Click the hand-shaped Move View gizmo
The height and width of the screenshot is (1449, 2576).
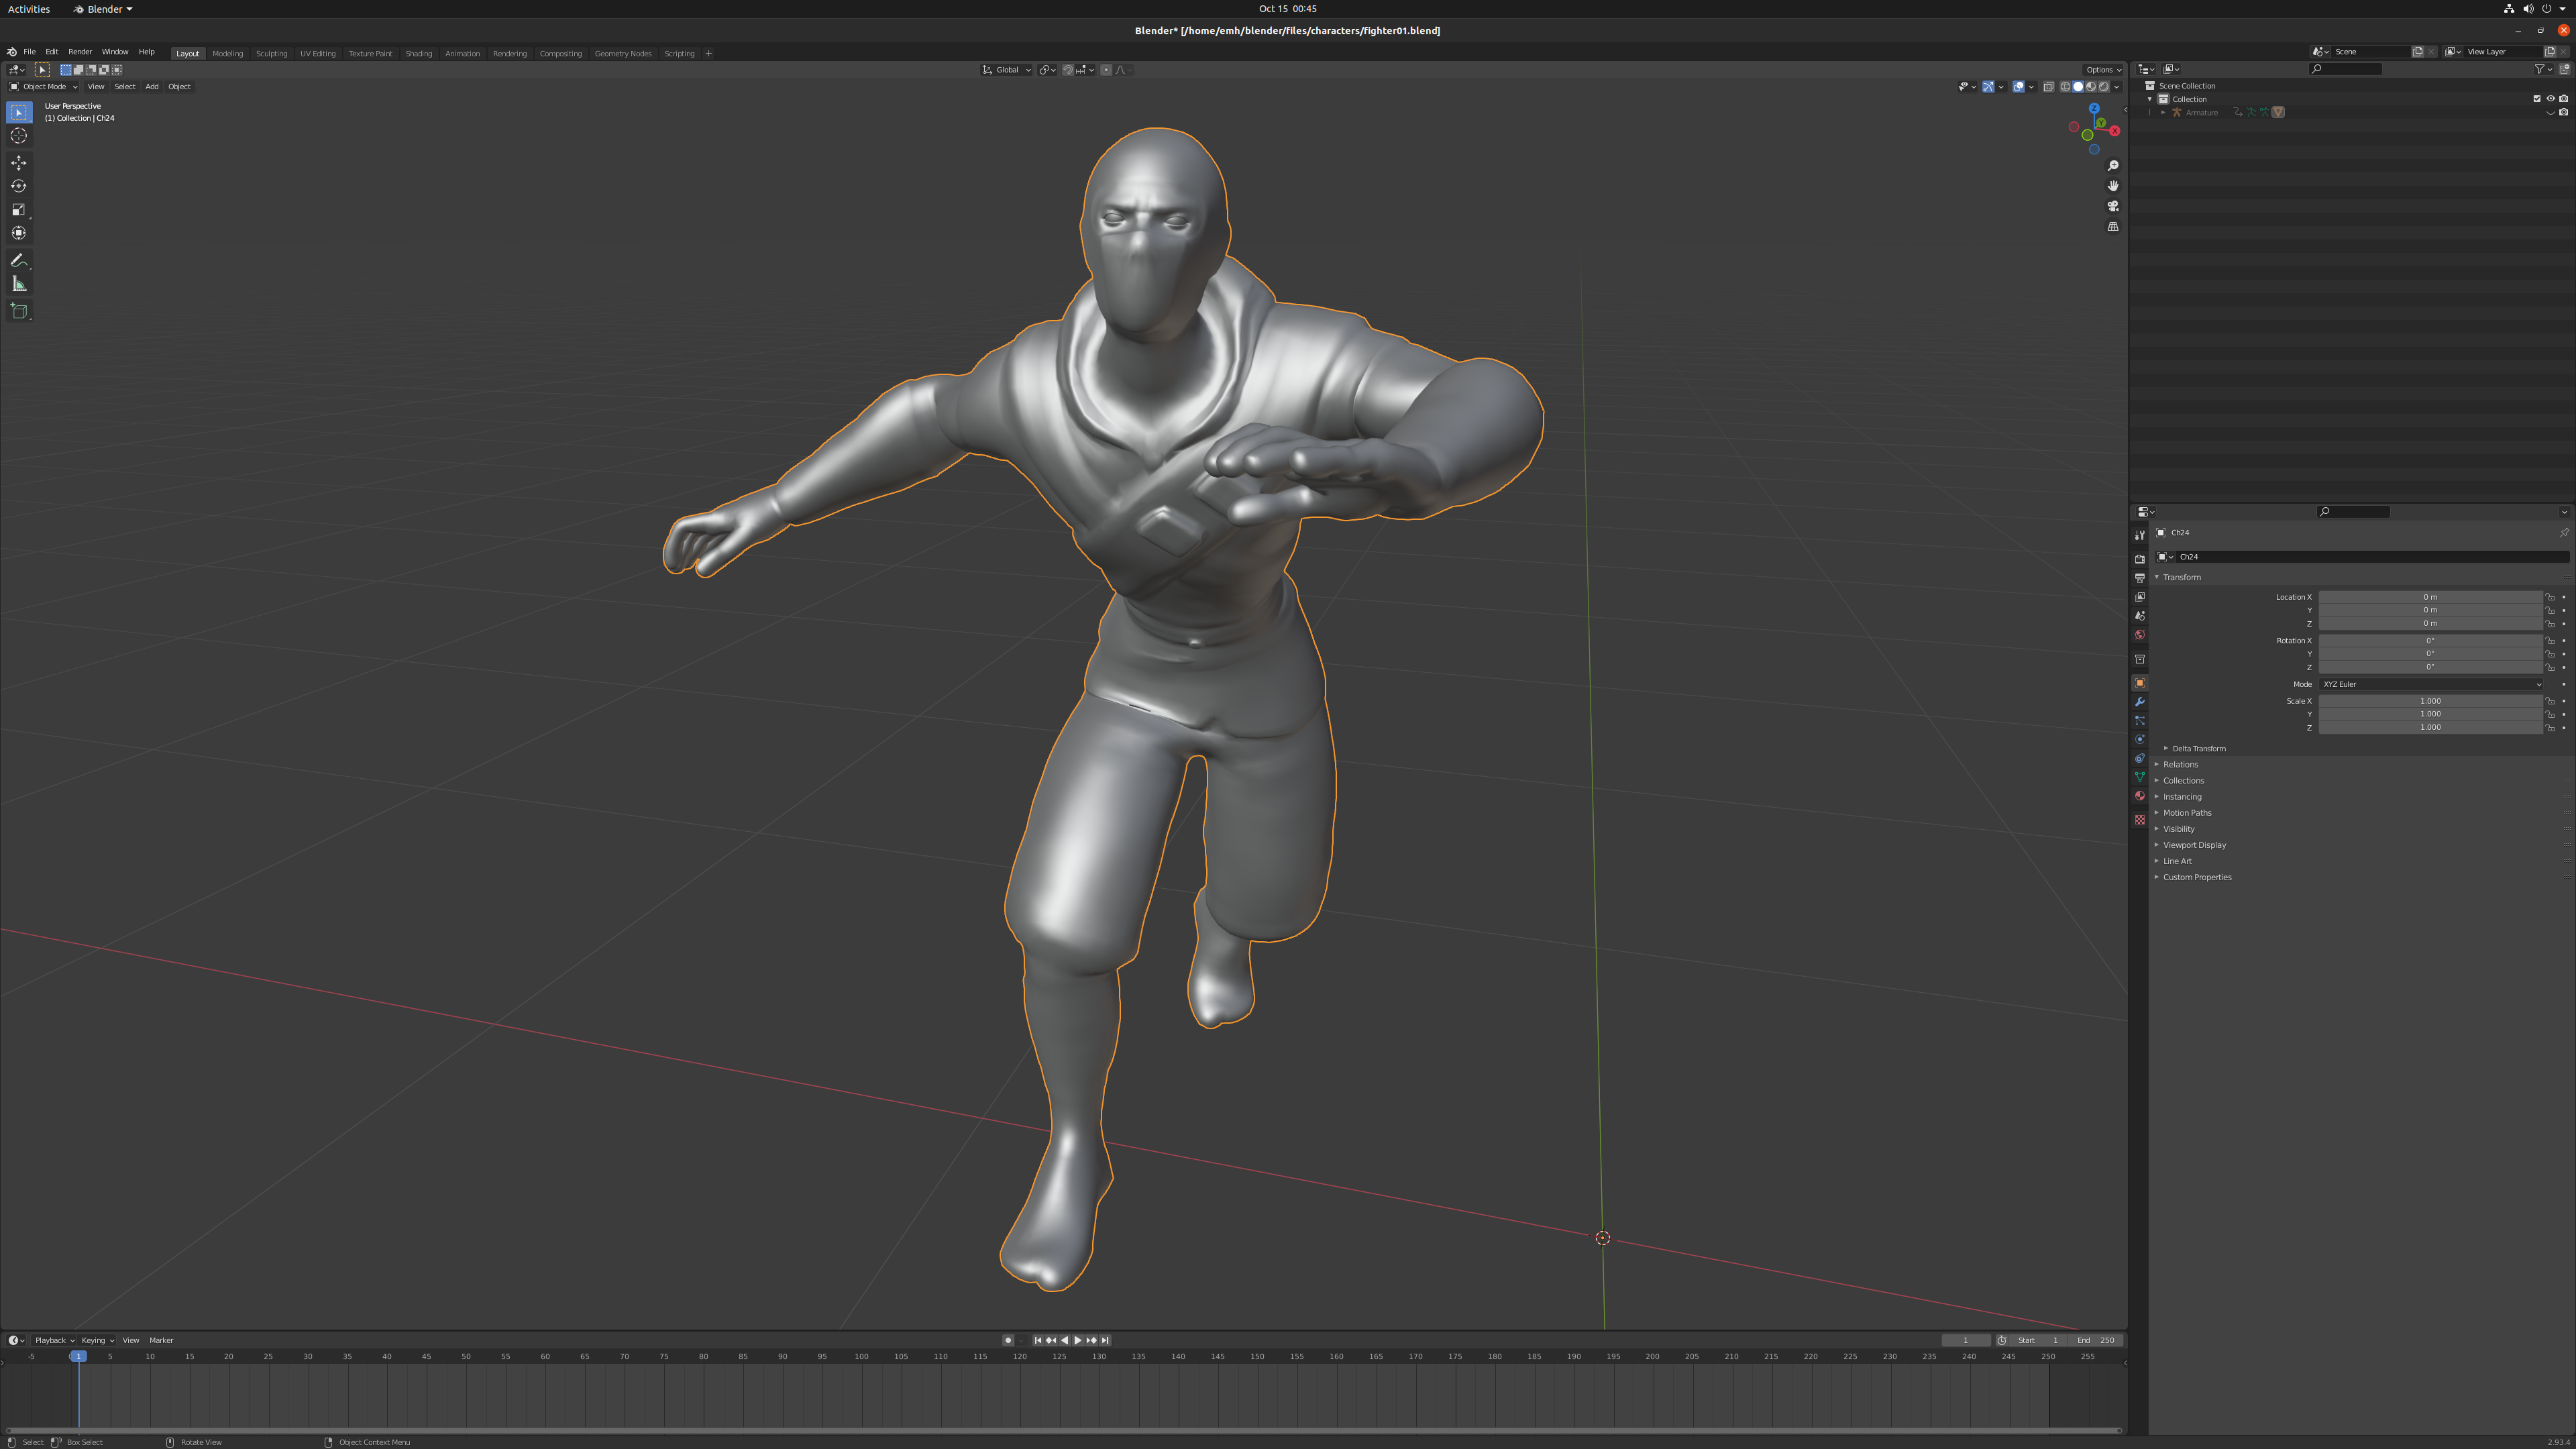[2113, 186]
